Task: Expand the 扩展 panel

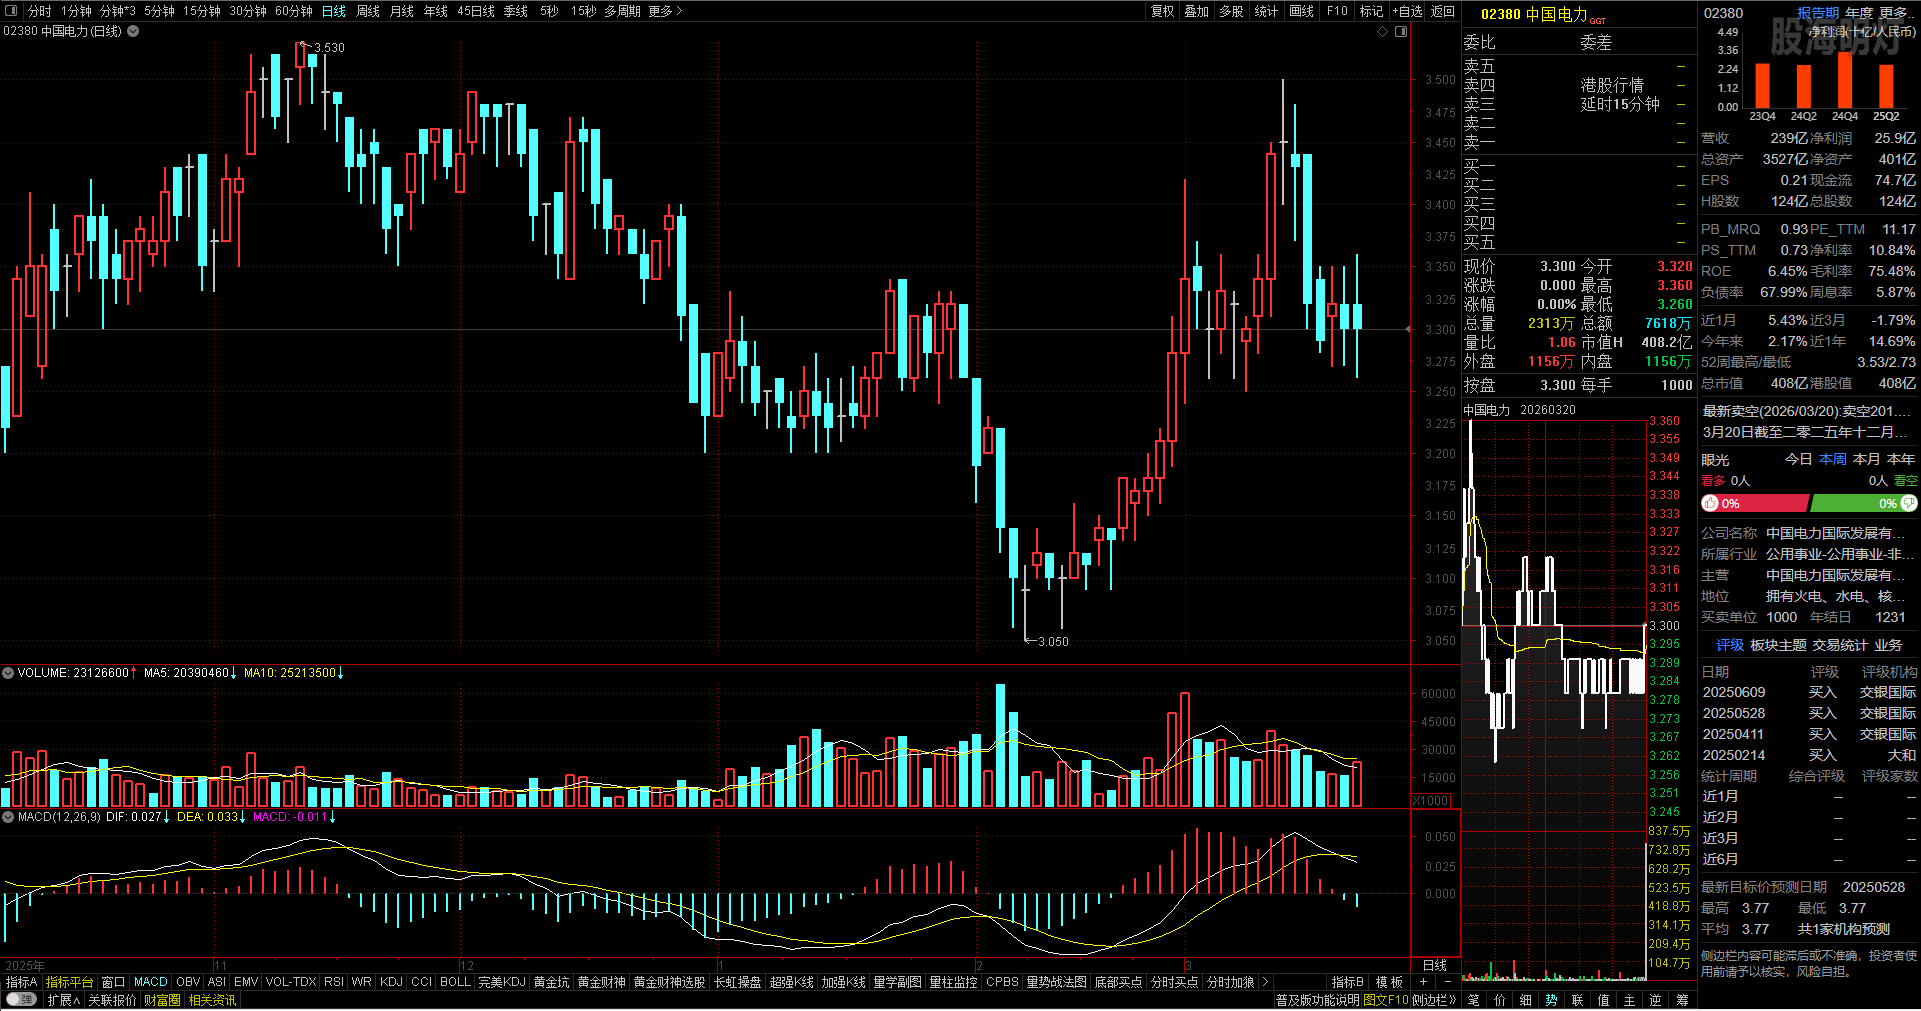Action: tap(63, 1000)
